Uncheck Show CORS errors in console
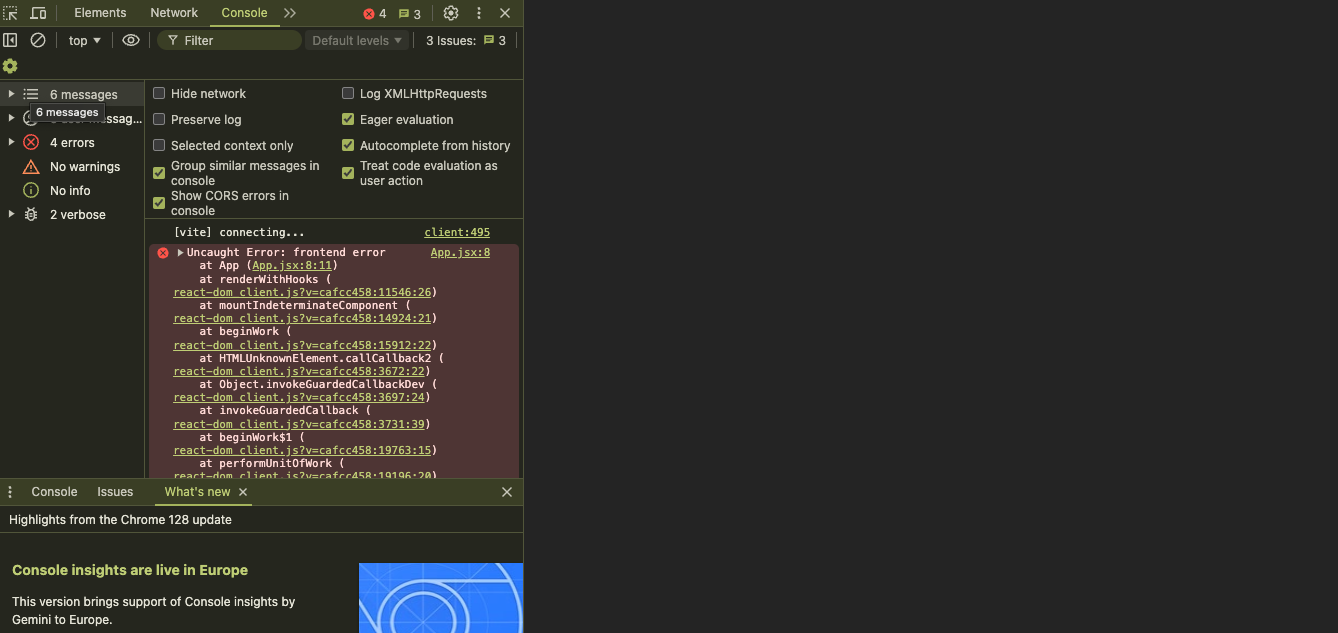The width and height of the screenshot is (1338, 633). point(159,203)
